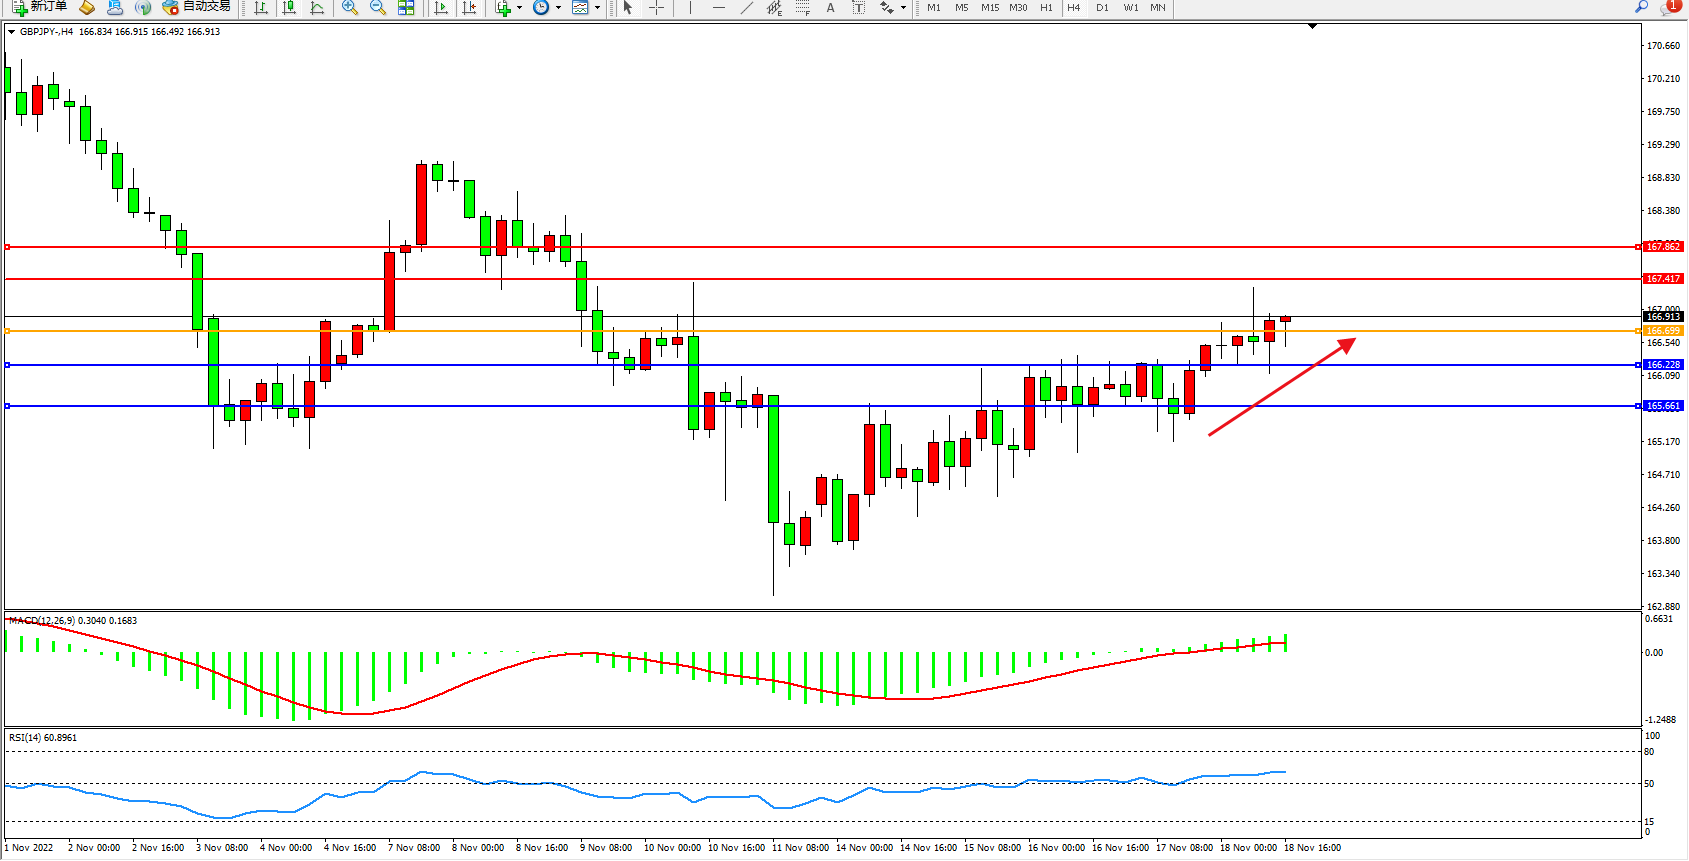This screenshot has height=861, width=1689.
Task: Toggle AutoTrading (自动交易) button
Action: [197, 7]
